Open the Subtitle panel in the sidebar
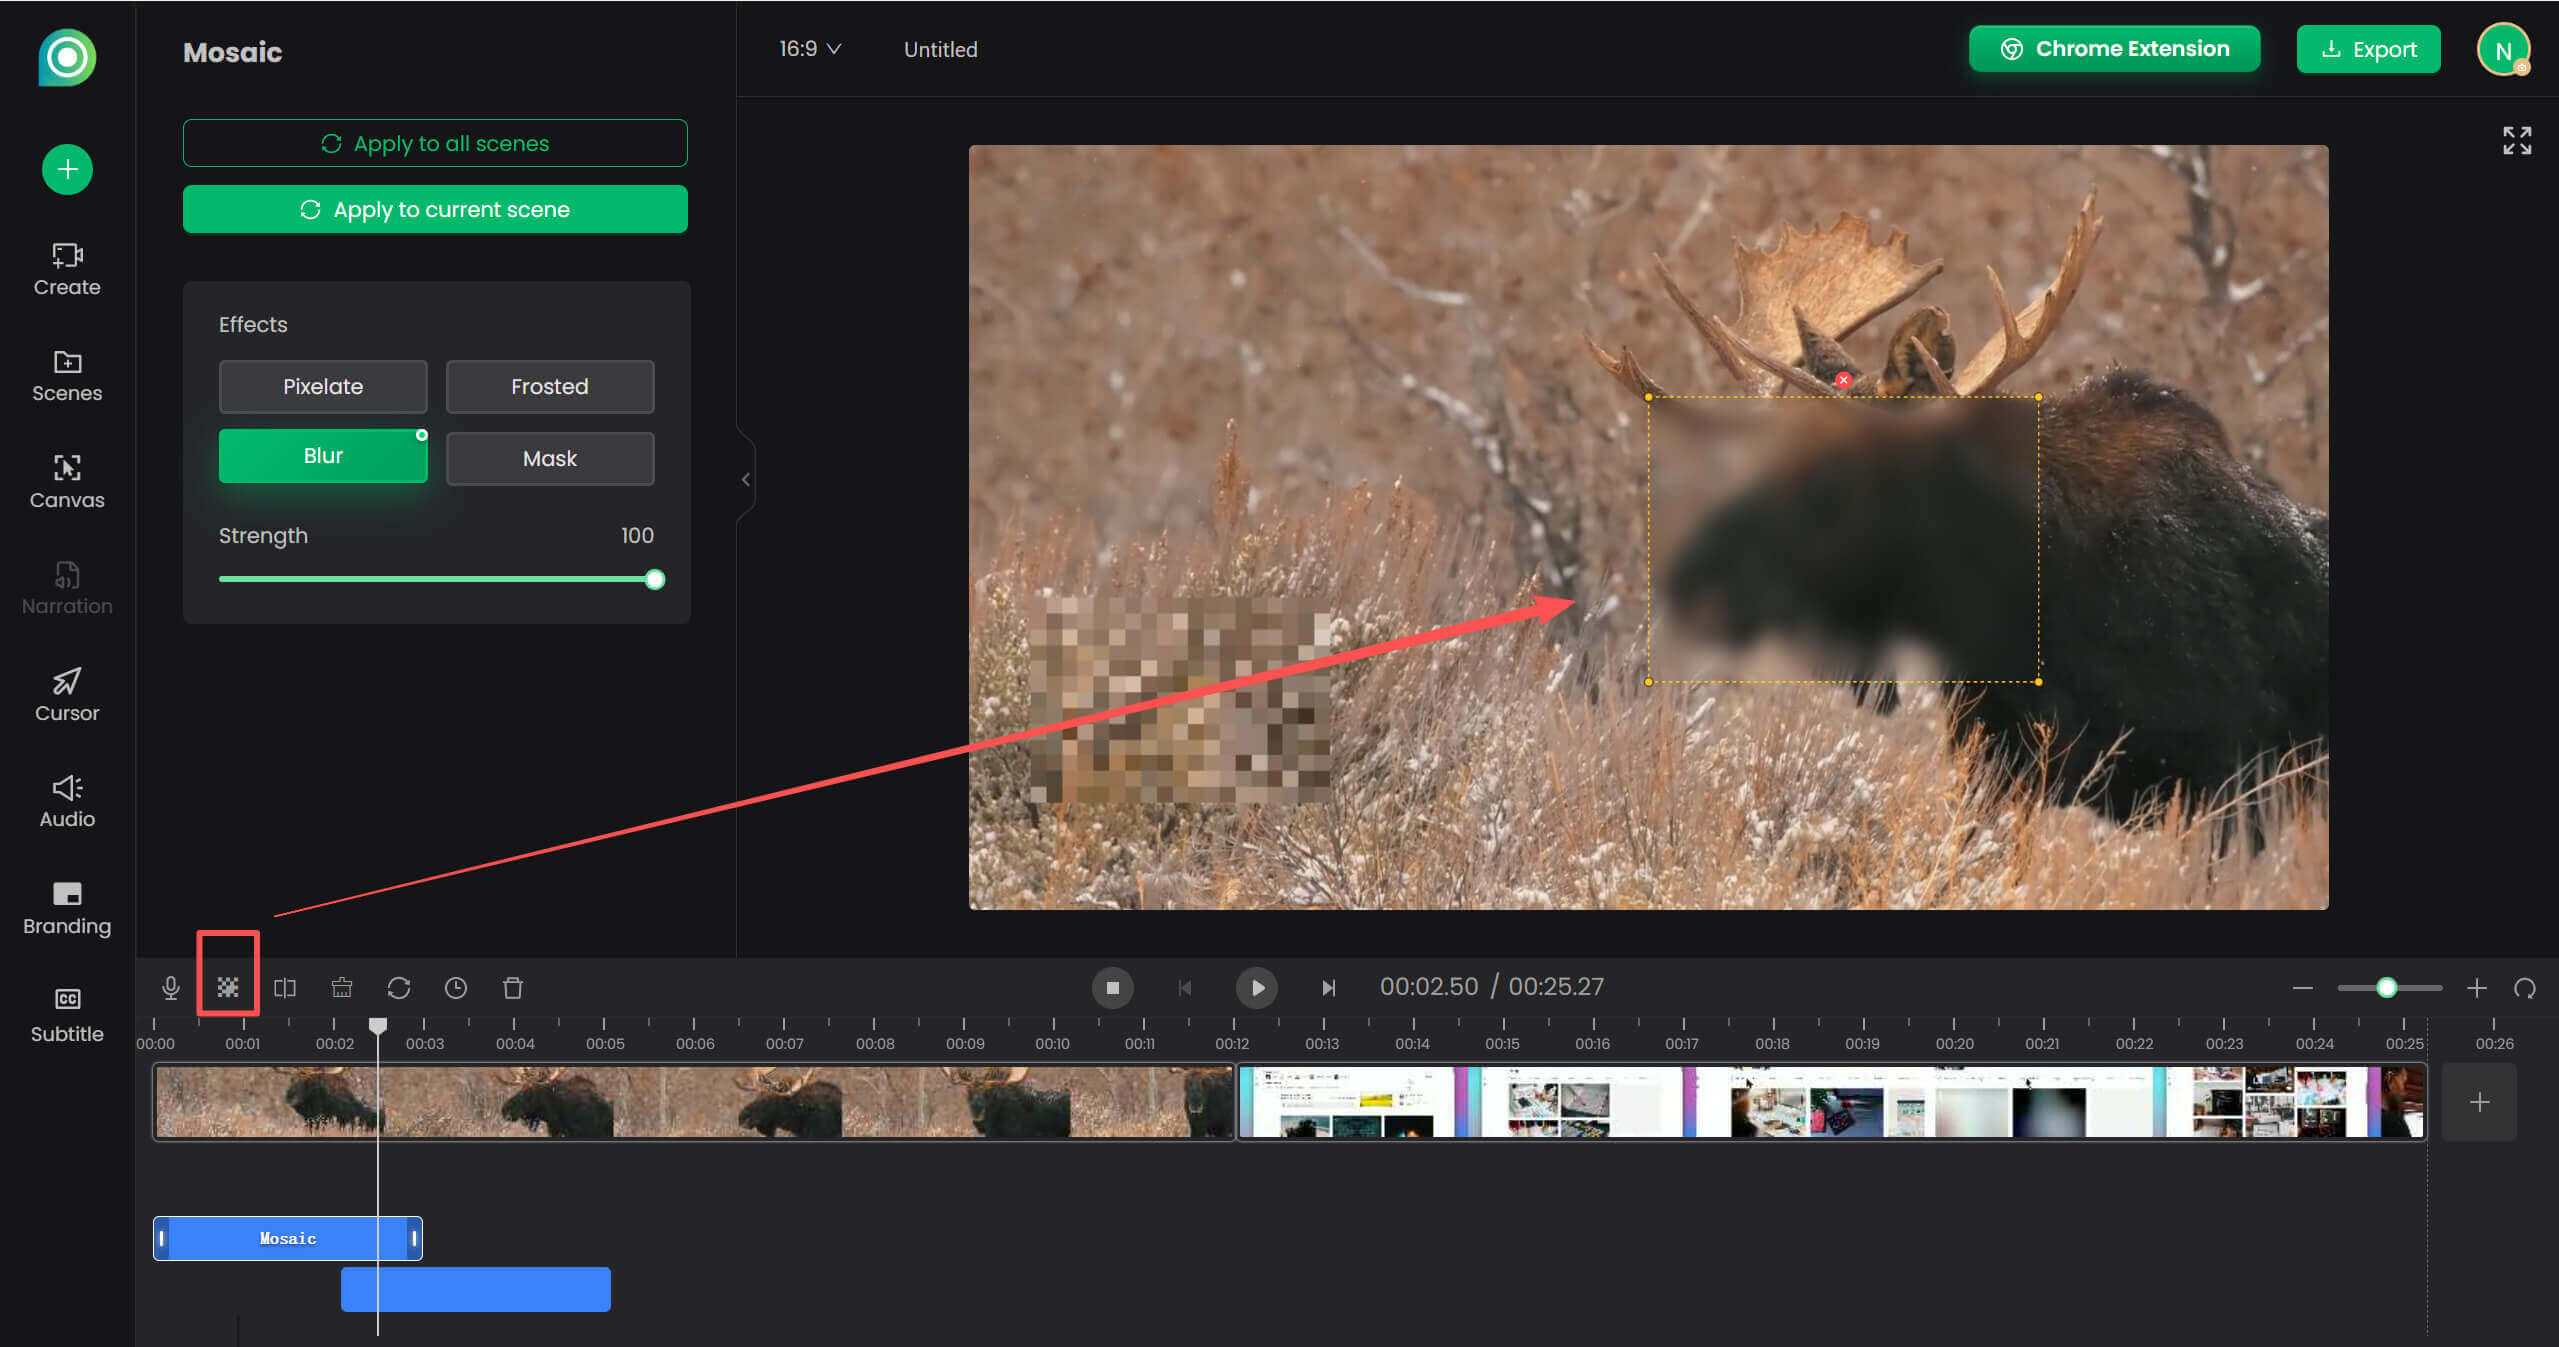 (66, 1013)
